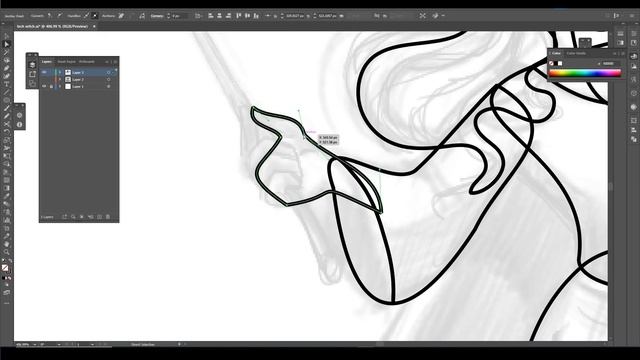Select the Free Transform tool
Screen dimensions: 640x360
point(6,156)
